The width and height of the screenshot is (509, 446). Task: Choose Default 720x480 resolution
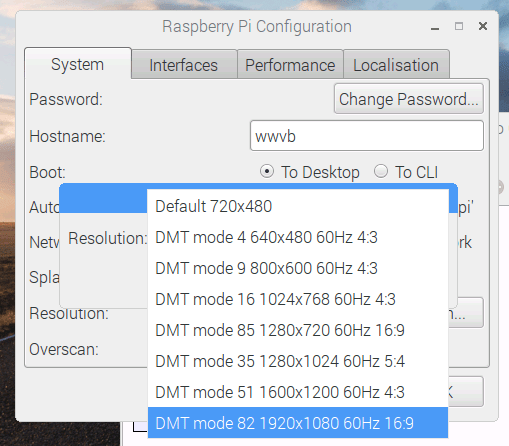[298, 206]
